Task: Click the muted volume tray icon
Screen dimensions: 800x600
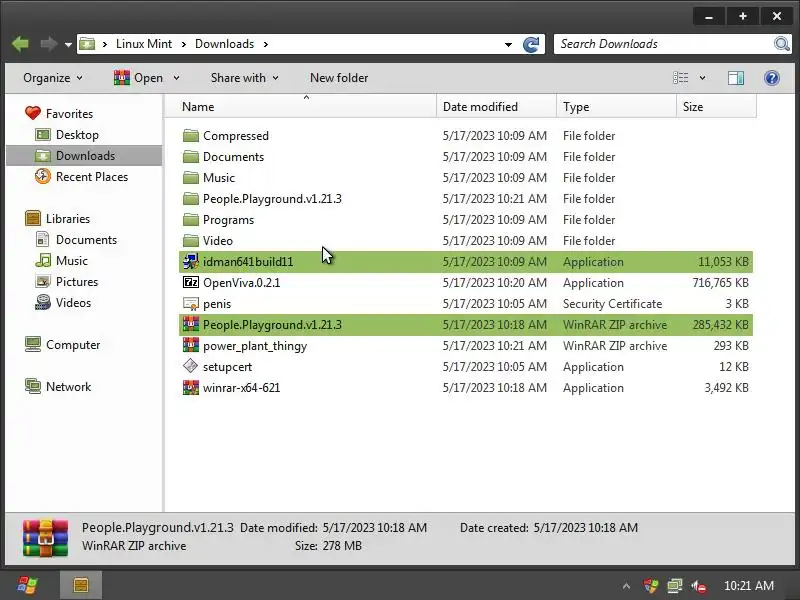Action: pyautogui.click(x=698, y=586)
